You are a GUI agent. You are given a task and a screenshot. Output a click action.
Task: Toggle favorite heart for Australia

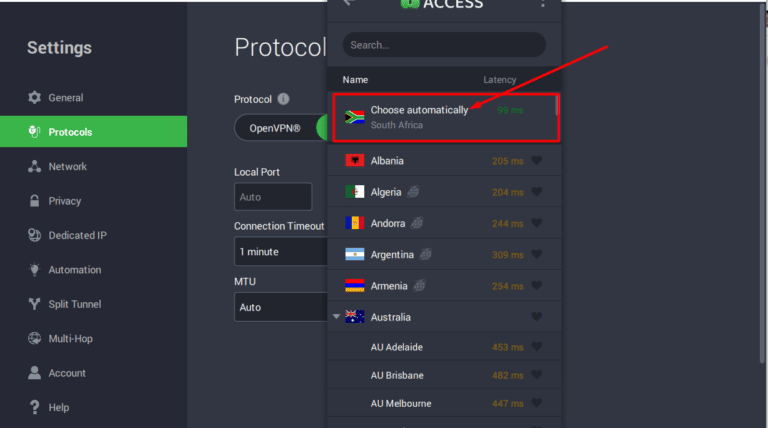tap(537, 317)
